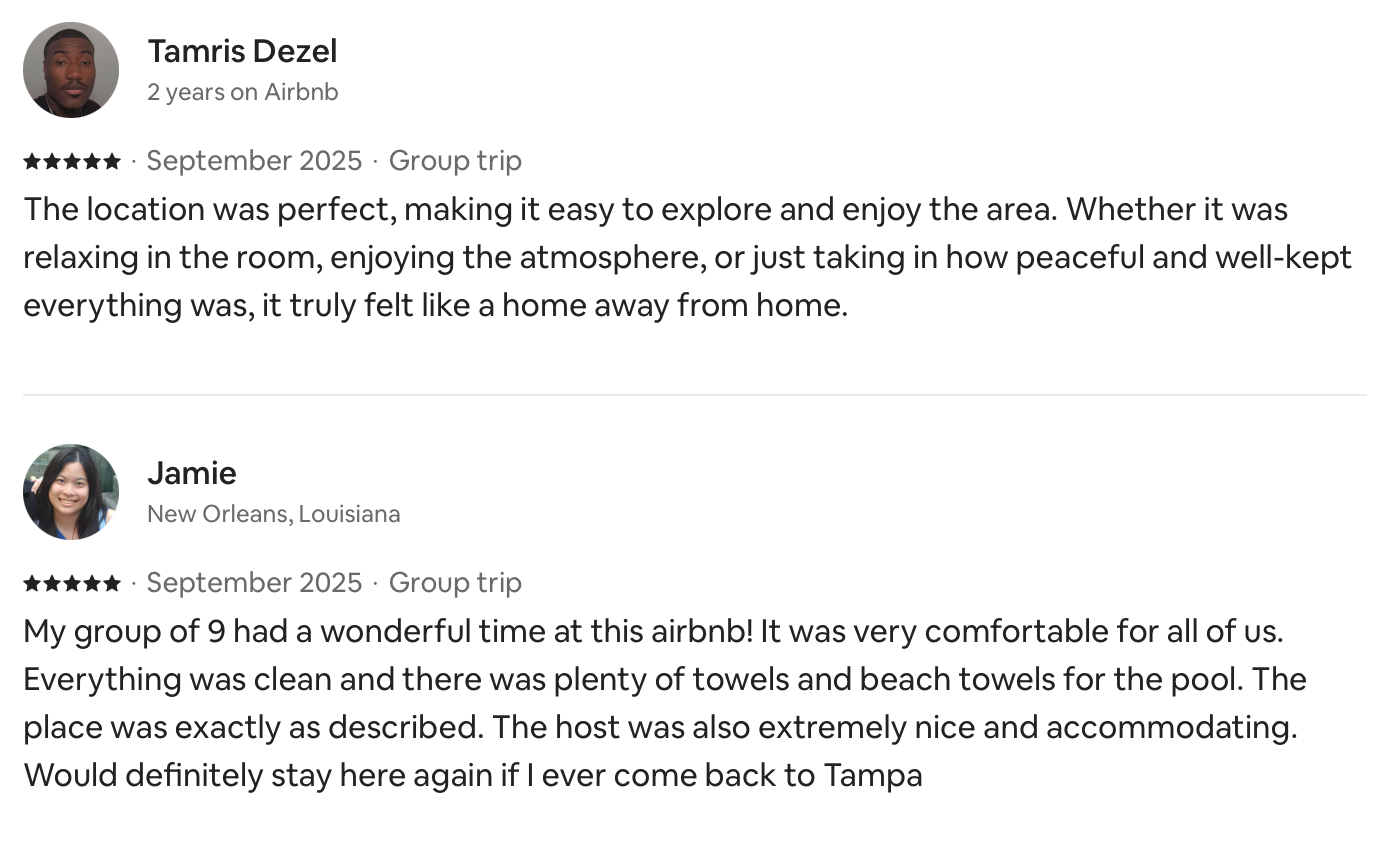Image resolution: width=1400 pixels, height=860 pixels.
Task: Click the word Tampa in Jamie's review
Action: 873,775
